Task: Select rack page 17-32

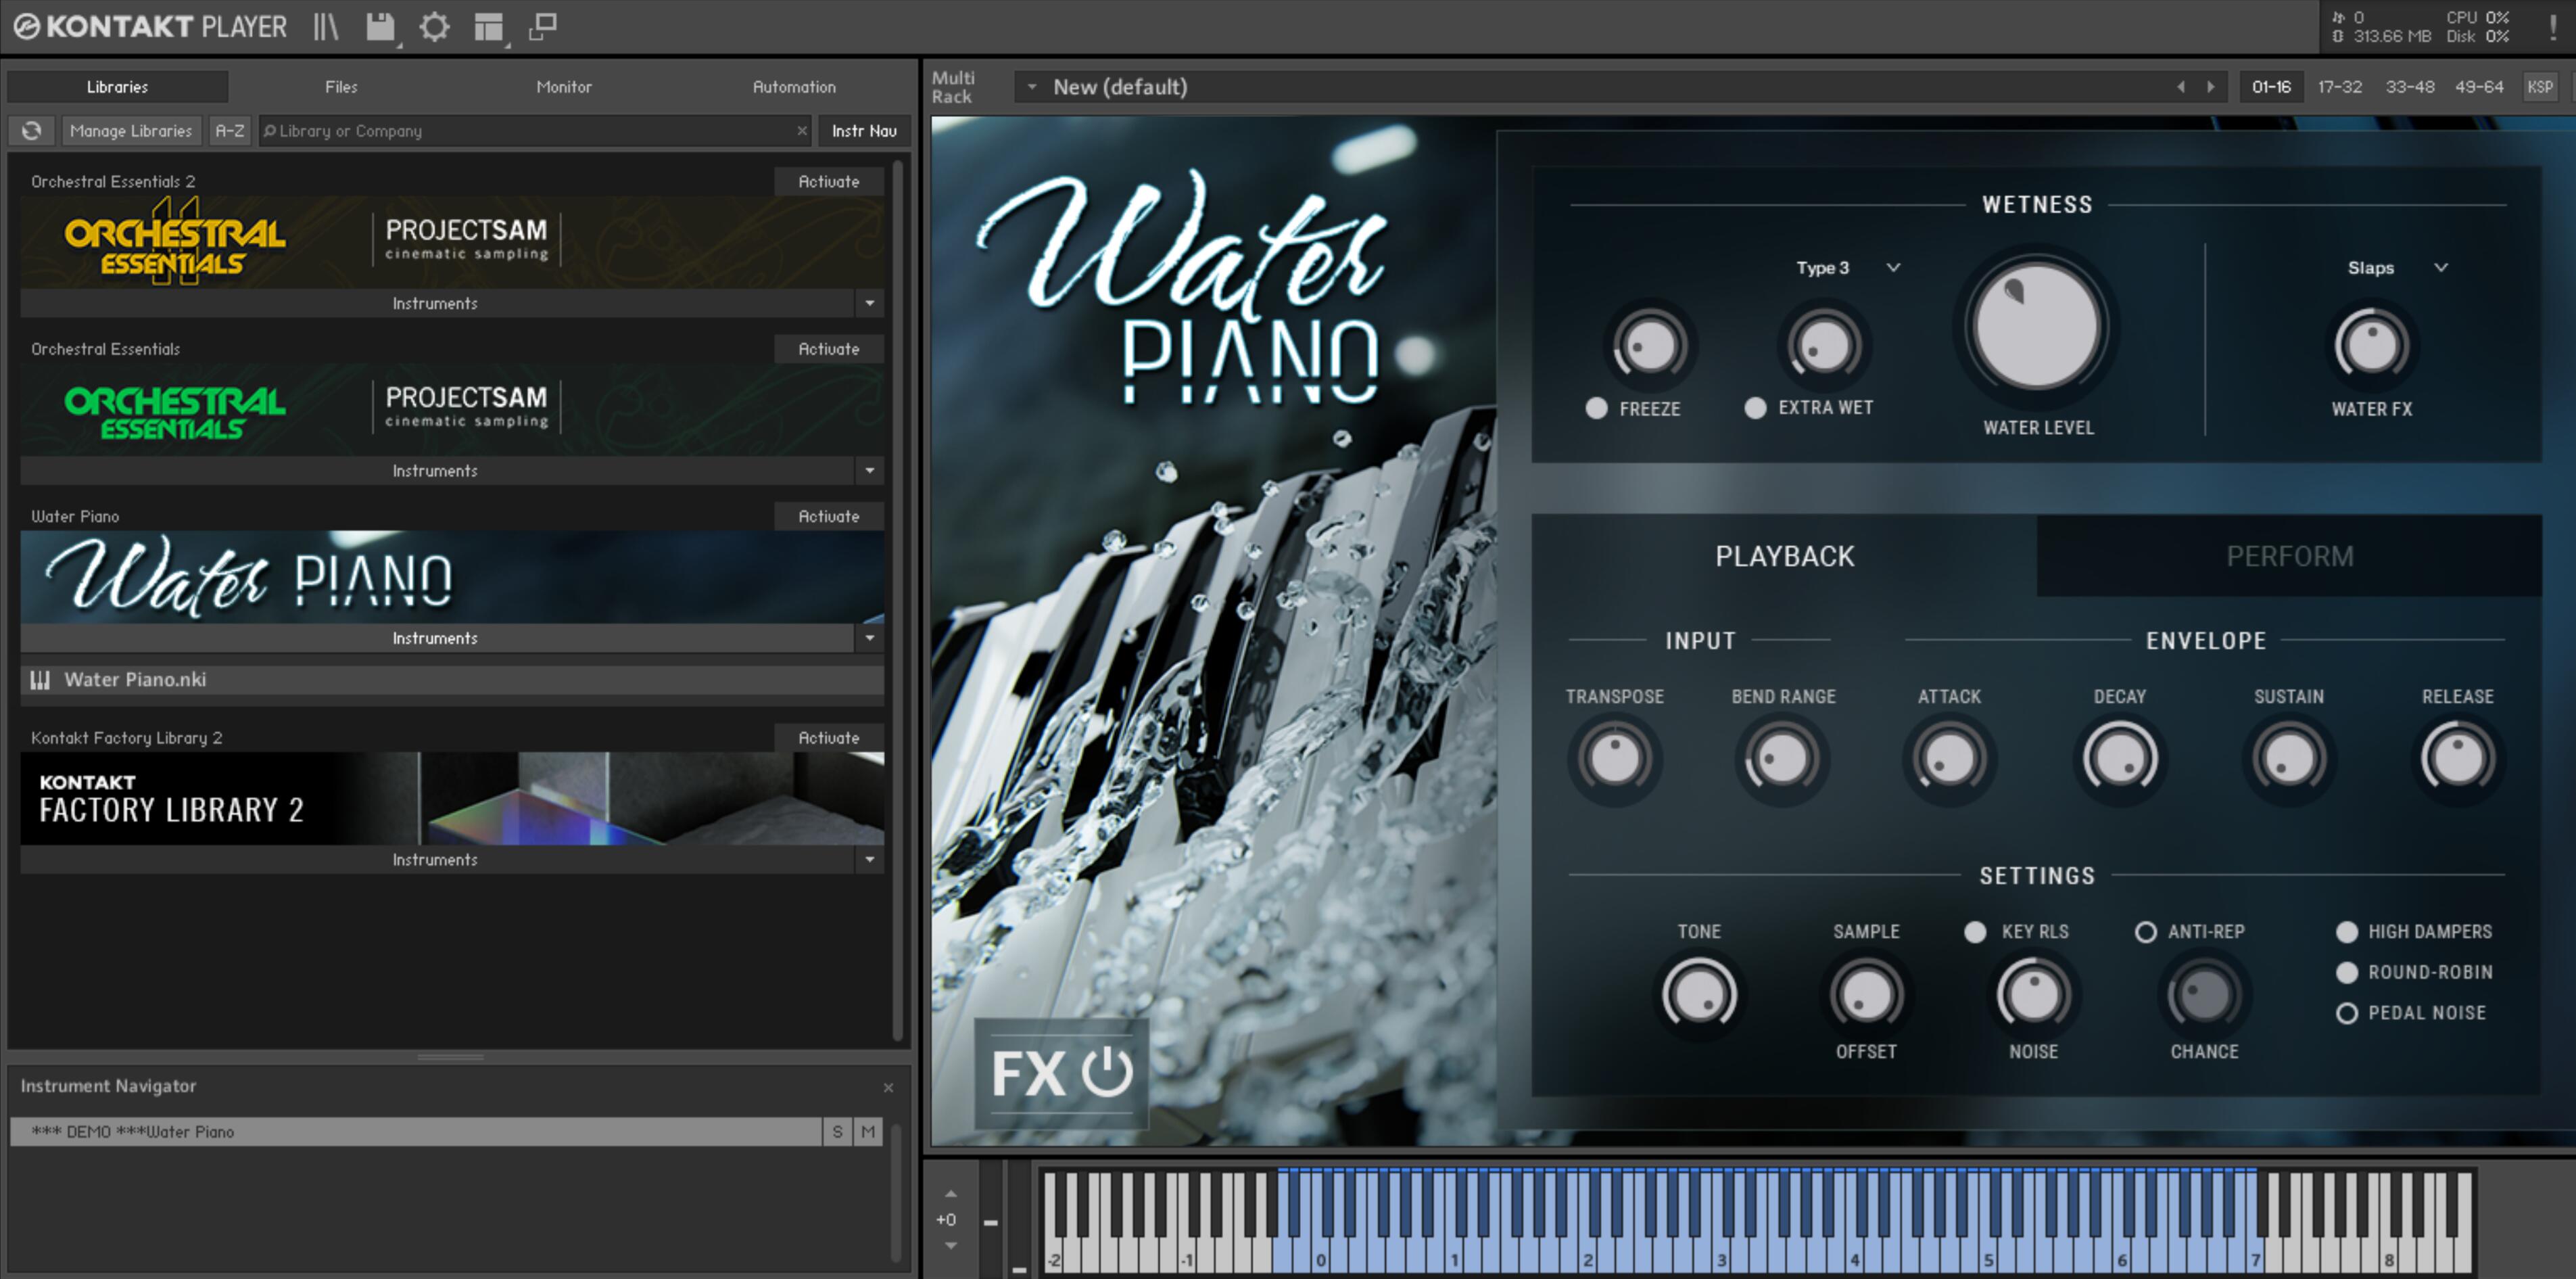Action: click(2339, 87)
